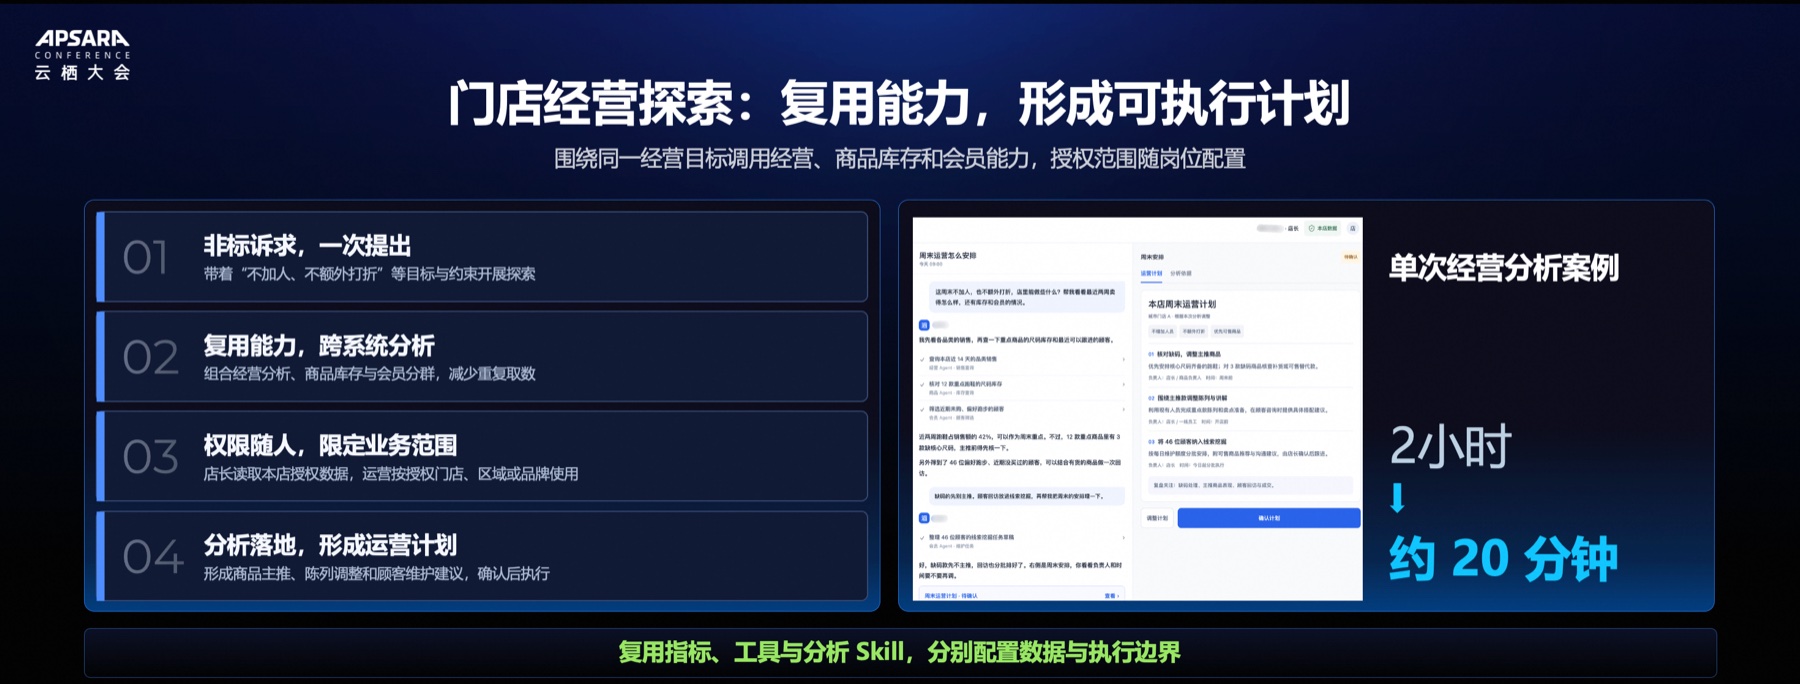Screen dimensions: 1800x684
Task: Click the 约 20 分钟 text
Action: pos(1503,558)
